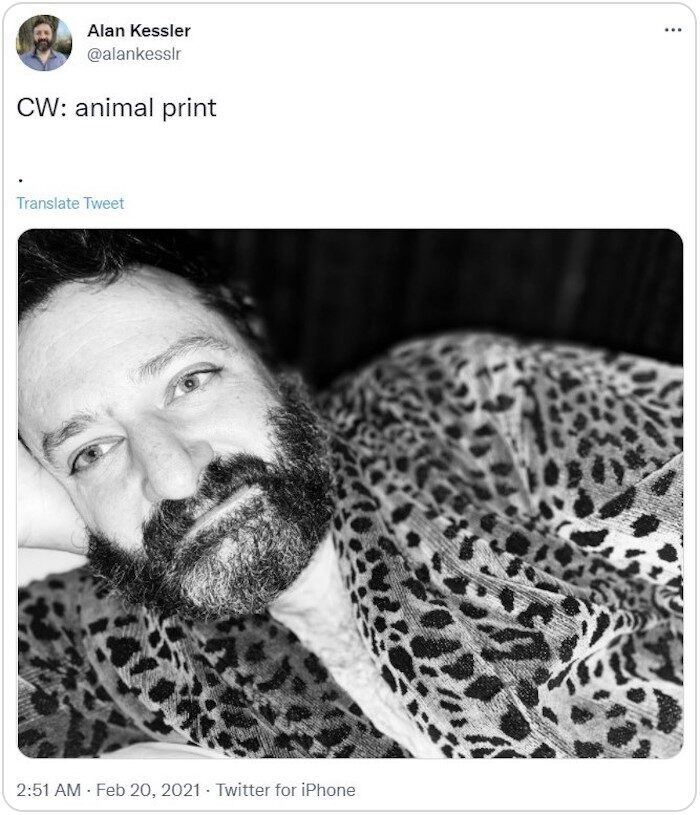Click the Feb 20, 2021 date
This screenshot has height=815, width=700.
pyautogui.click(x=148, y=790)
